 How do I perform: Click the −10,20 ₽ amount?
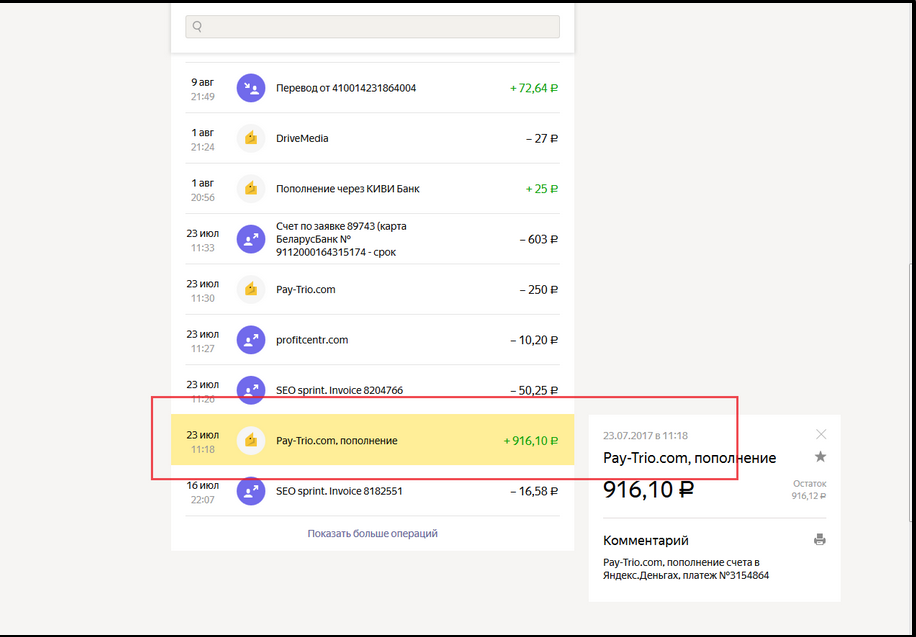click(x=534, y=340)
